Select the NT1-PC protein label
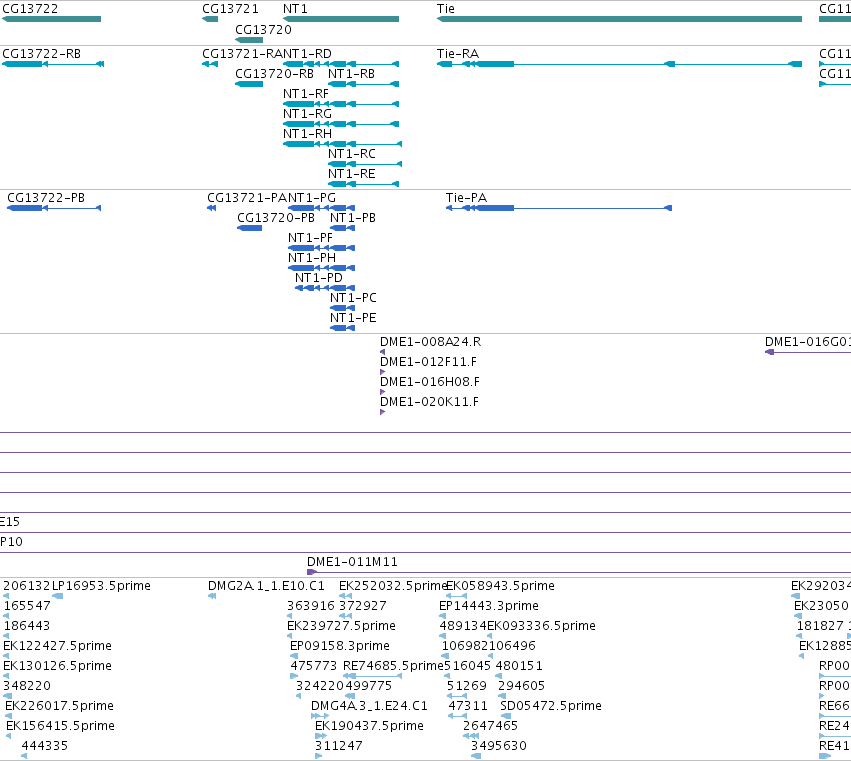 pos(353,298)
